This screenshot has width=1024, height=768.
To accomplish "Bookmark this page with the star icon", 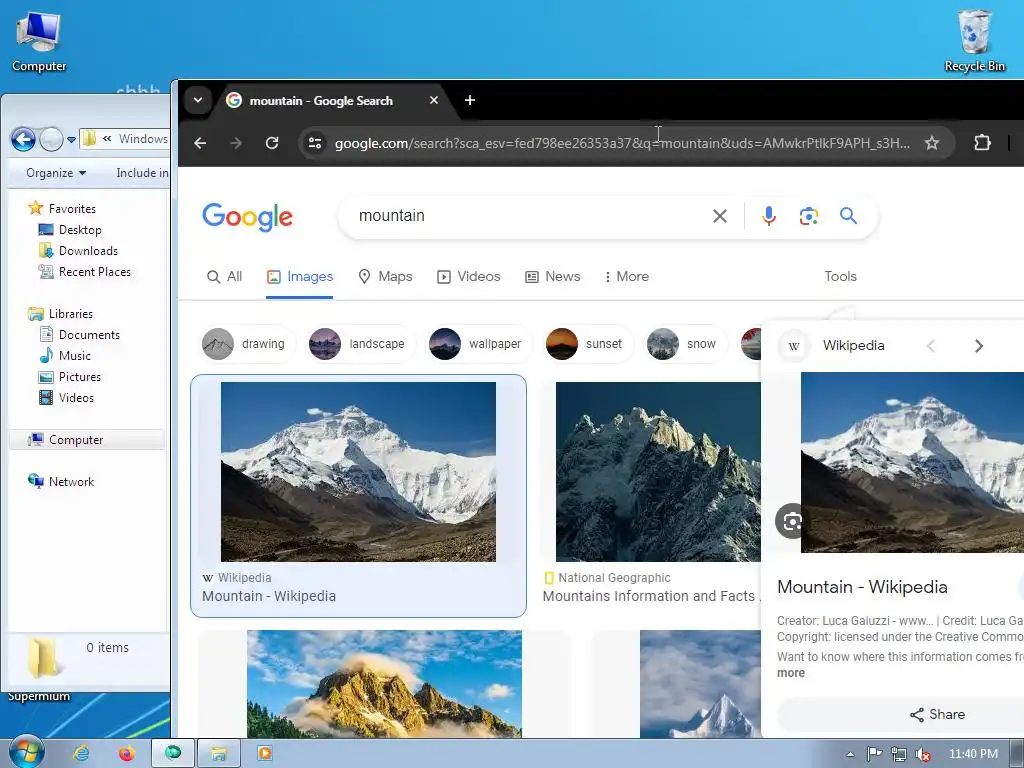I will pos(932,143).
